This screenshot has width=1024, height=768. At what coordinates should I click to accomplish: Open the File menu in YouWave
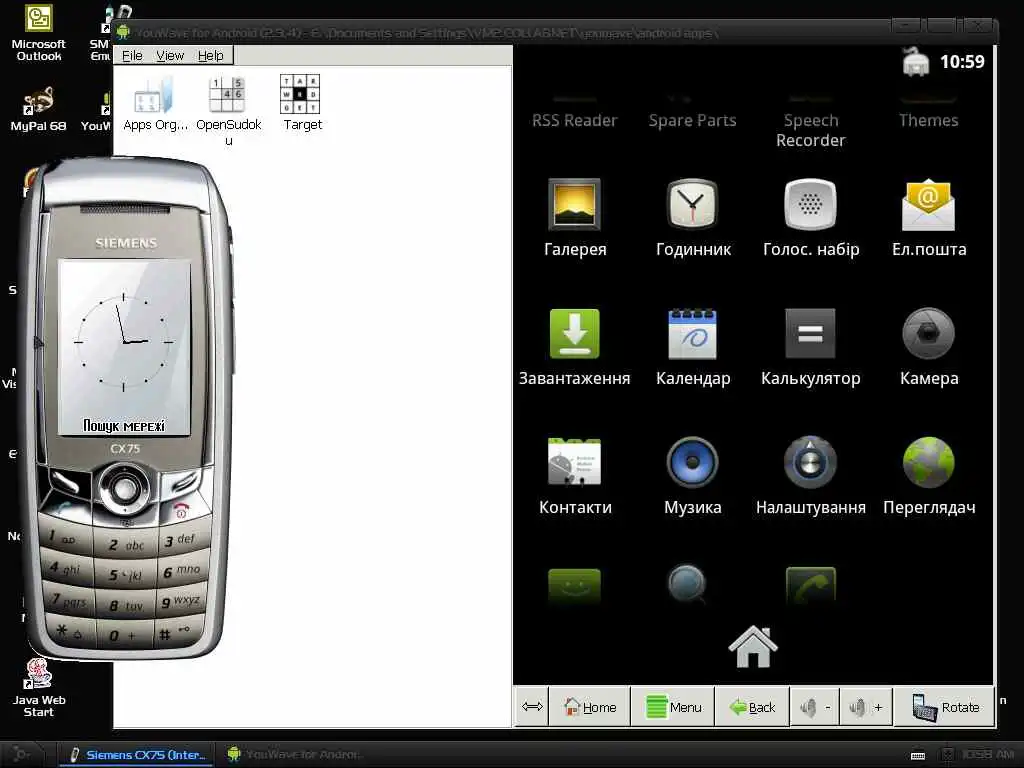(x=132, y=56)
